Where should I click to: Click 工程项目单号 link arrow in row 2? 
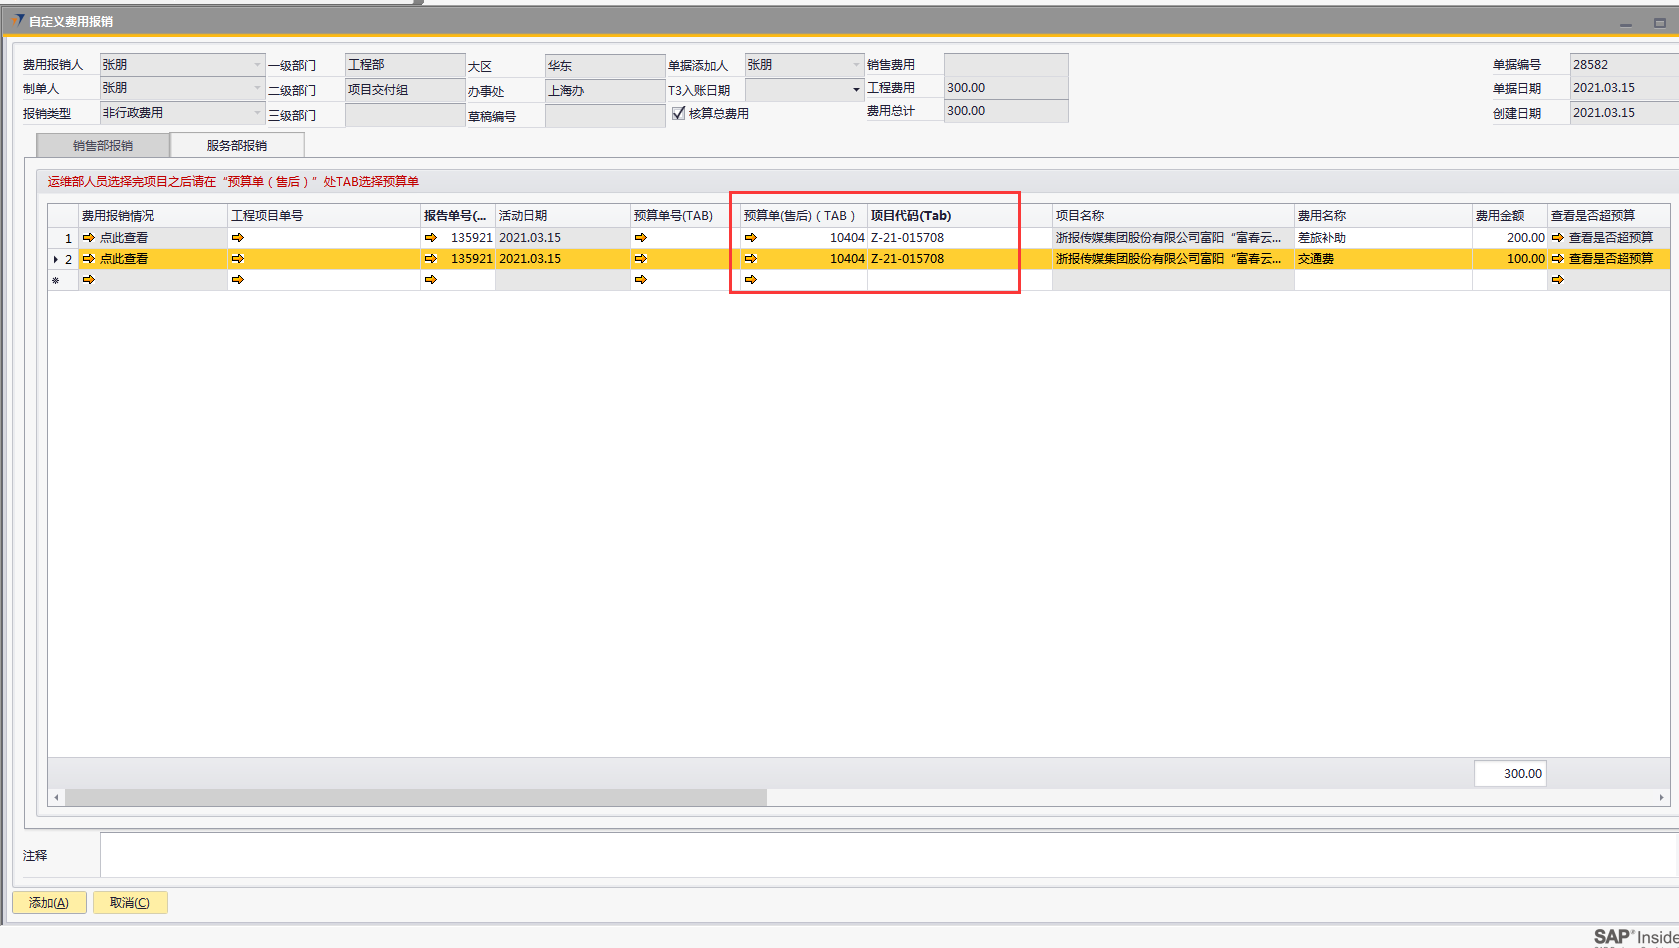pos(238,259)
